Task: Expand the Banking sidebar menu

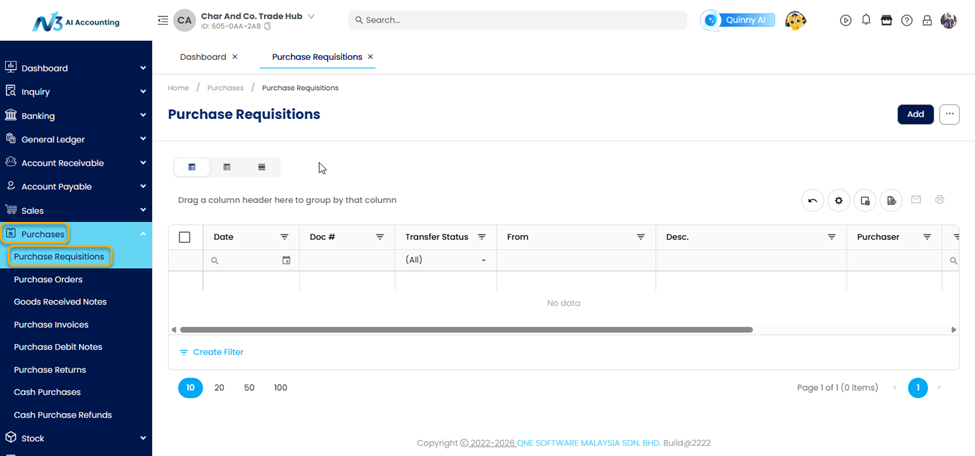Action: tap(76, 116)
